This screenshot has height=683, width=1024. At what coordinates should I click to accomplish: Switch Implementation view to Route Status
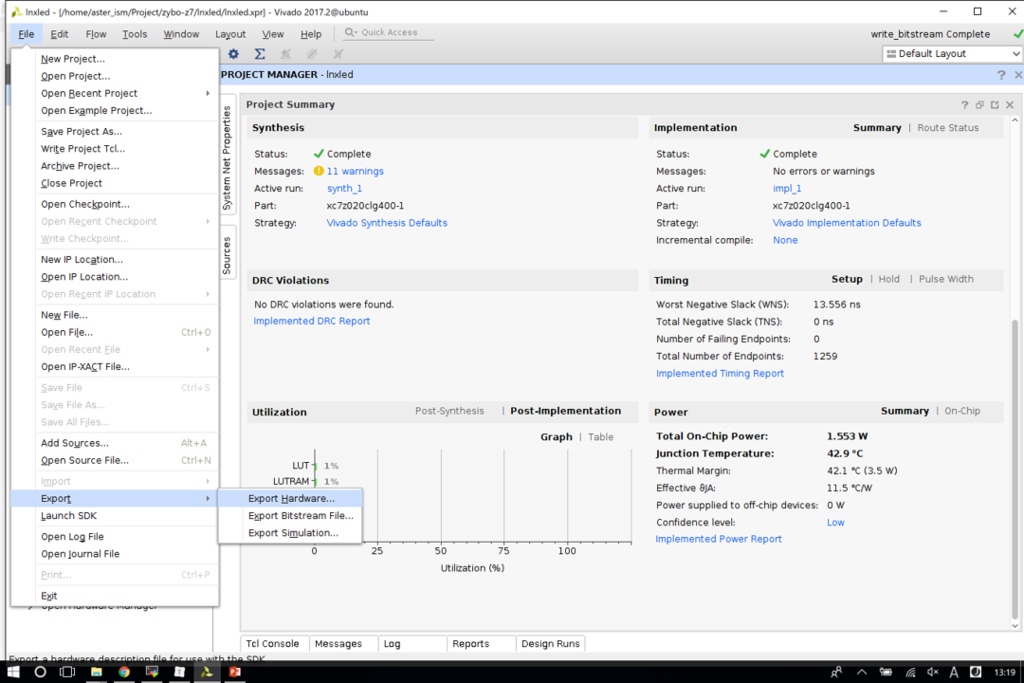(x=948, y=128)
